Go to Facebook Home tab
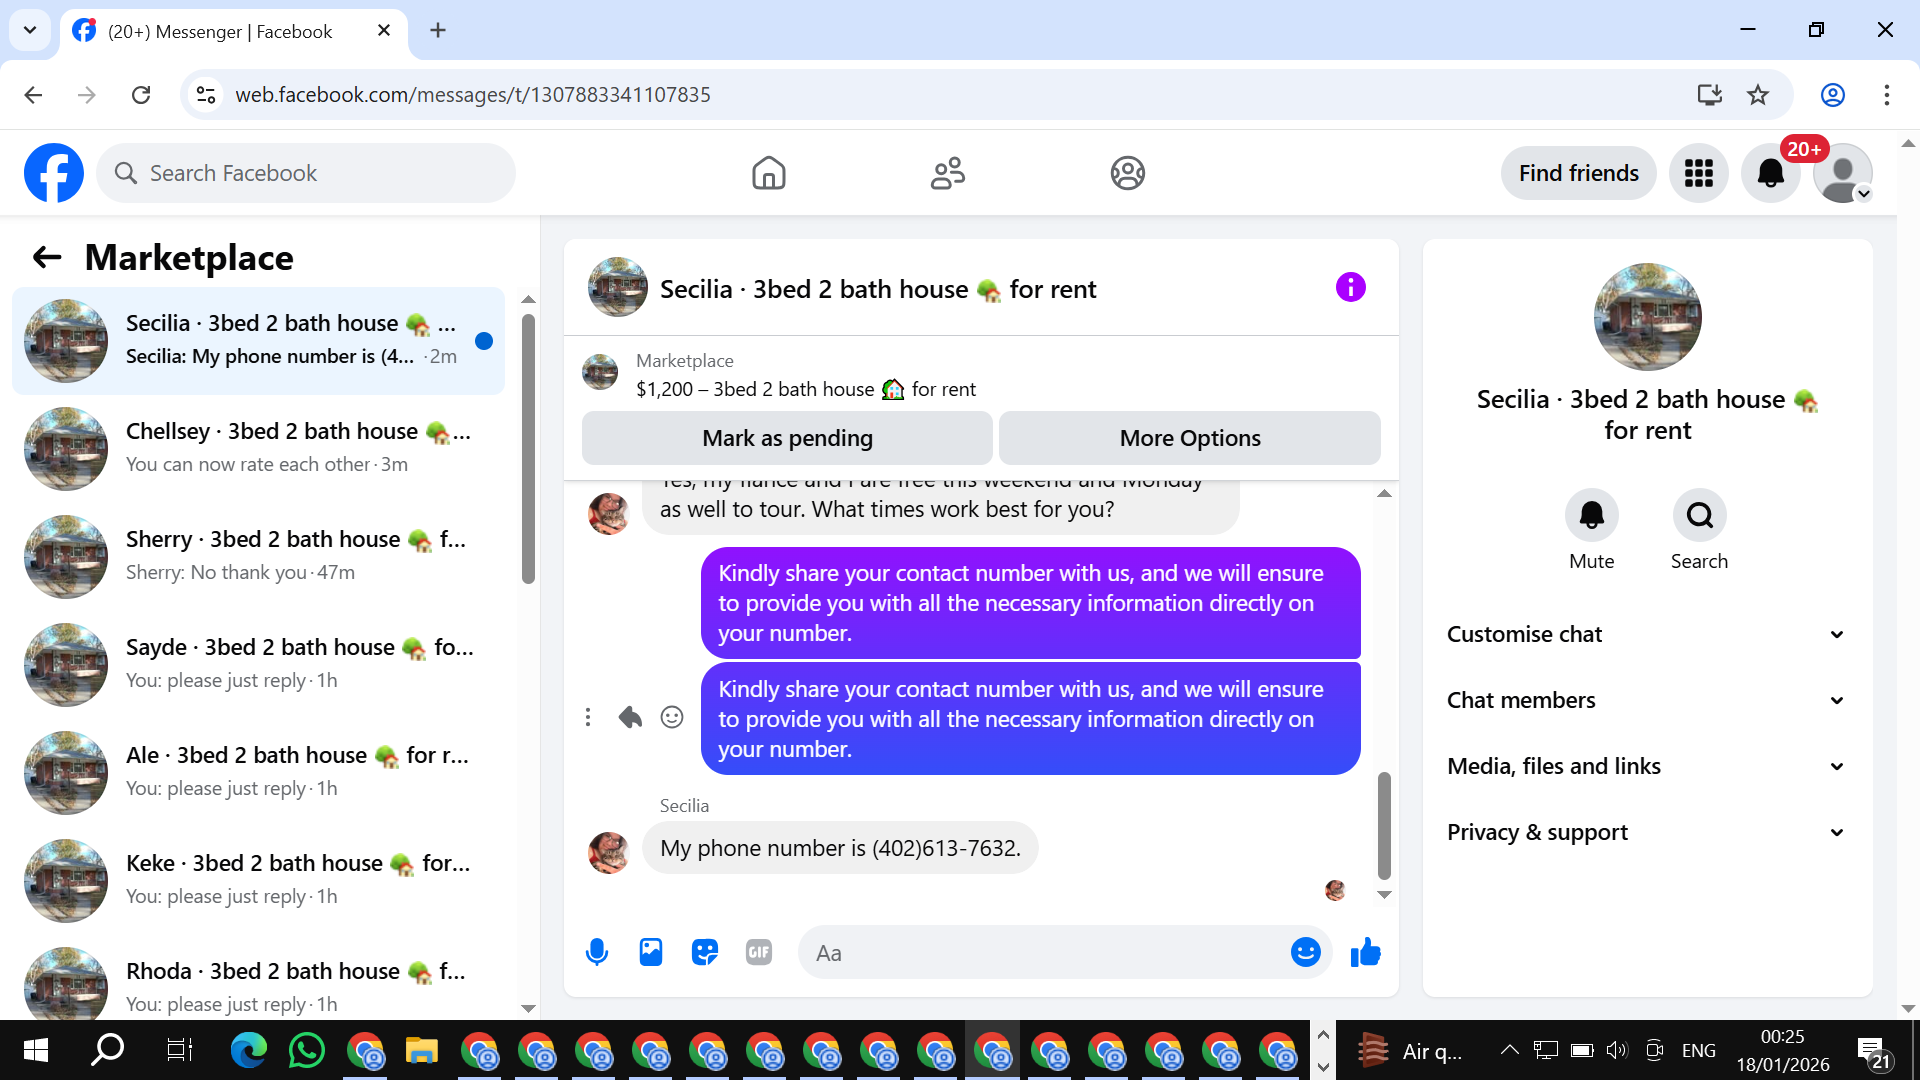This screenshot has height=1080, width=1920. [768, 173]
